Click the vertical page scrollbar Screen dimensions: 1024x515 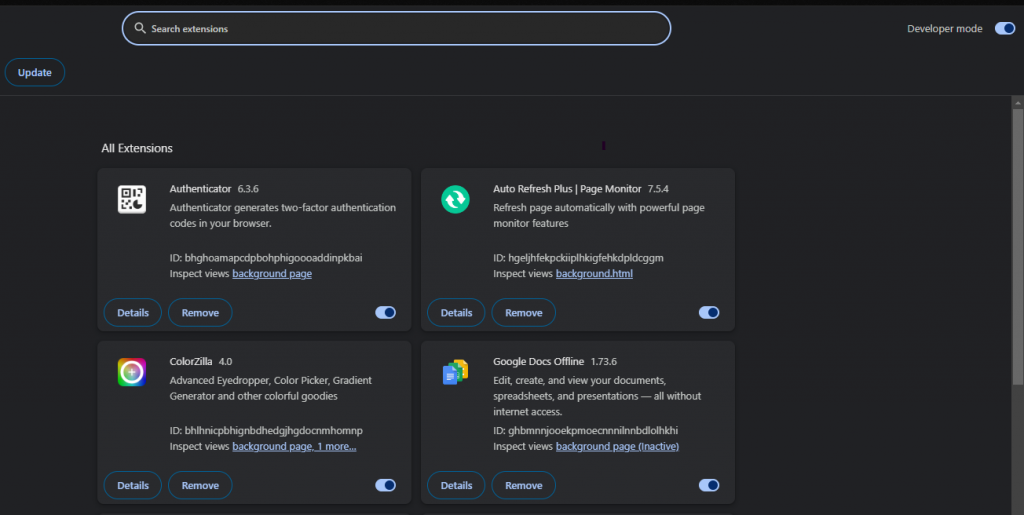(1017, 240)
